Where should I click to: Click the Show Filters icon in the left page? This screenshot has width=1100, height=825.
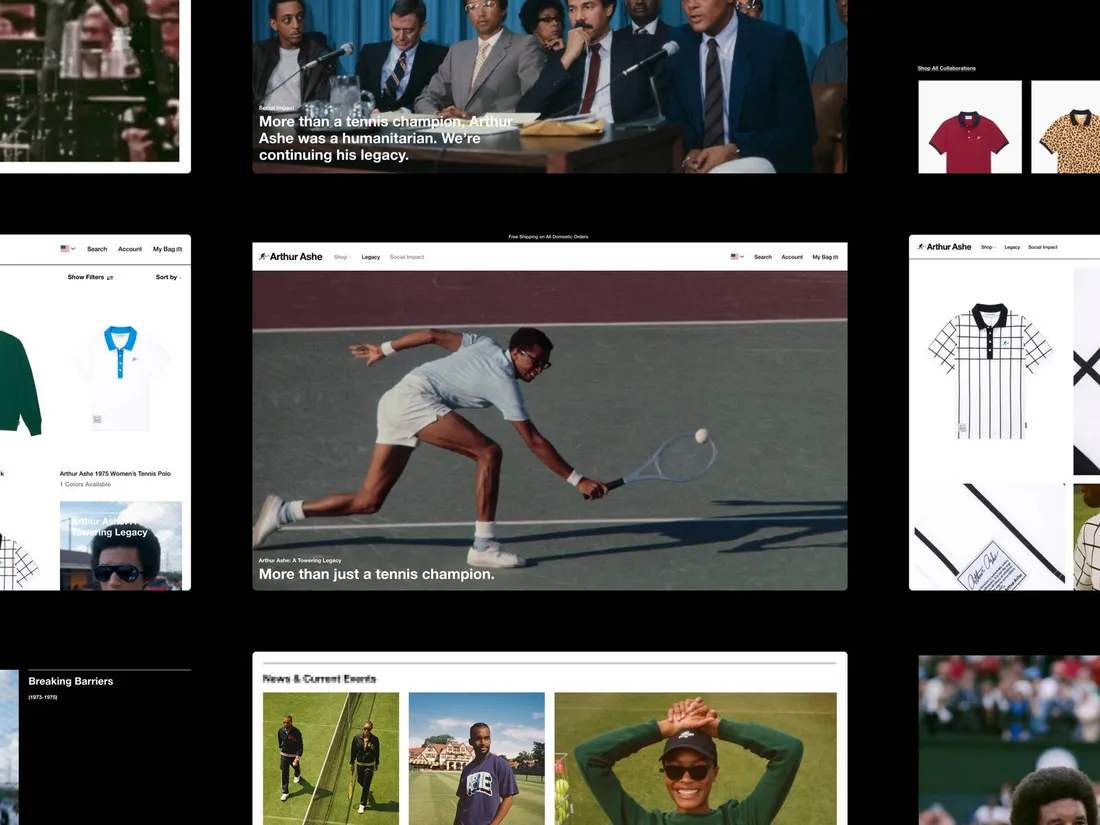pos(109,278)
